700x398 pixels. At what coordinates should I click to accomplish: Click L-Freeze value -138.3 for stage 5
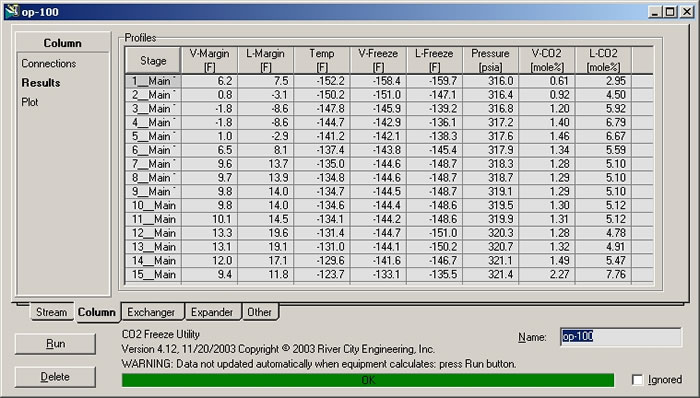coord(434,137)
